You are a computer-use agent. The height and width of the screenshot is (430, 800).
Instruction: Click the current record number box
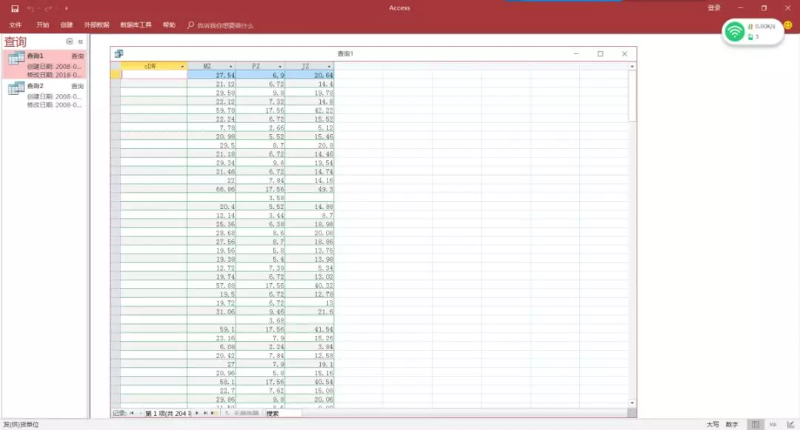click(168, 413)
